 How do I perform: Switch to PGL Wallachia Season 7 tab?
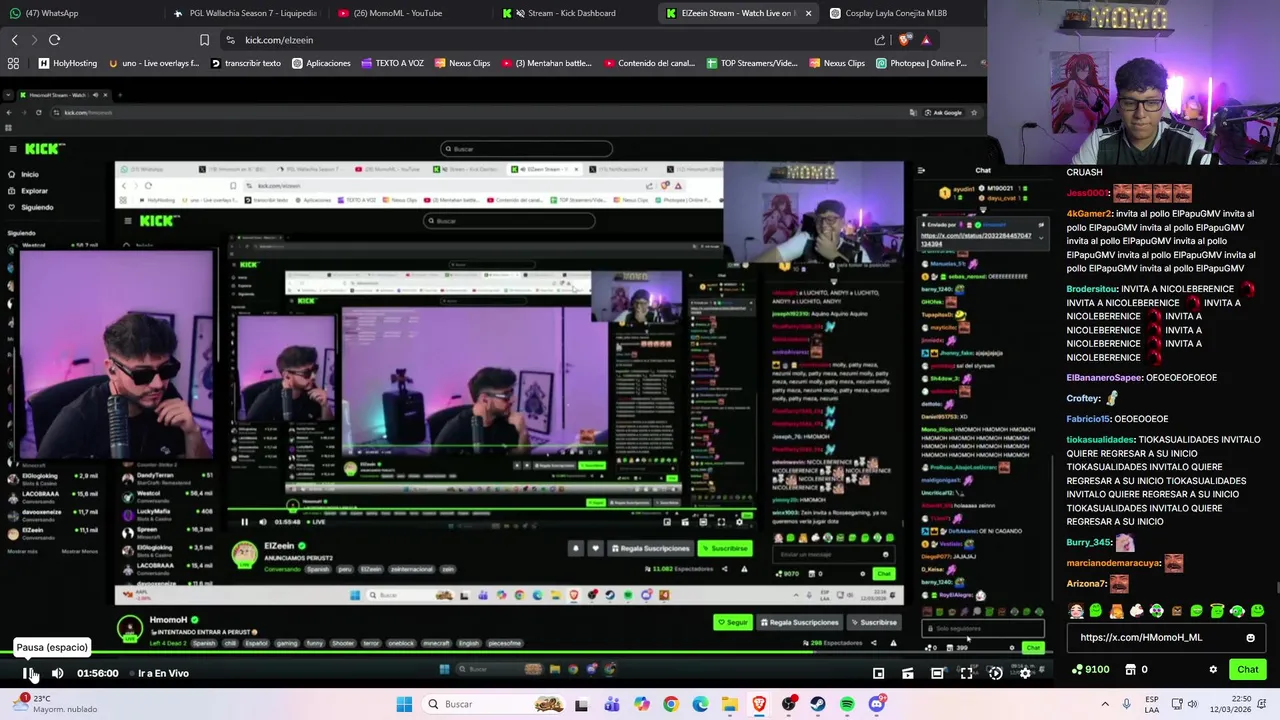pos(245,13)
